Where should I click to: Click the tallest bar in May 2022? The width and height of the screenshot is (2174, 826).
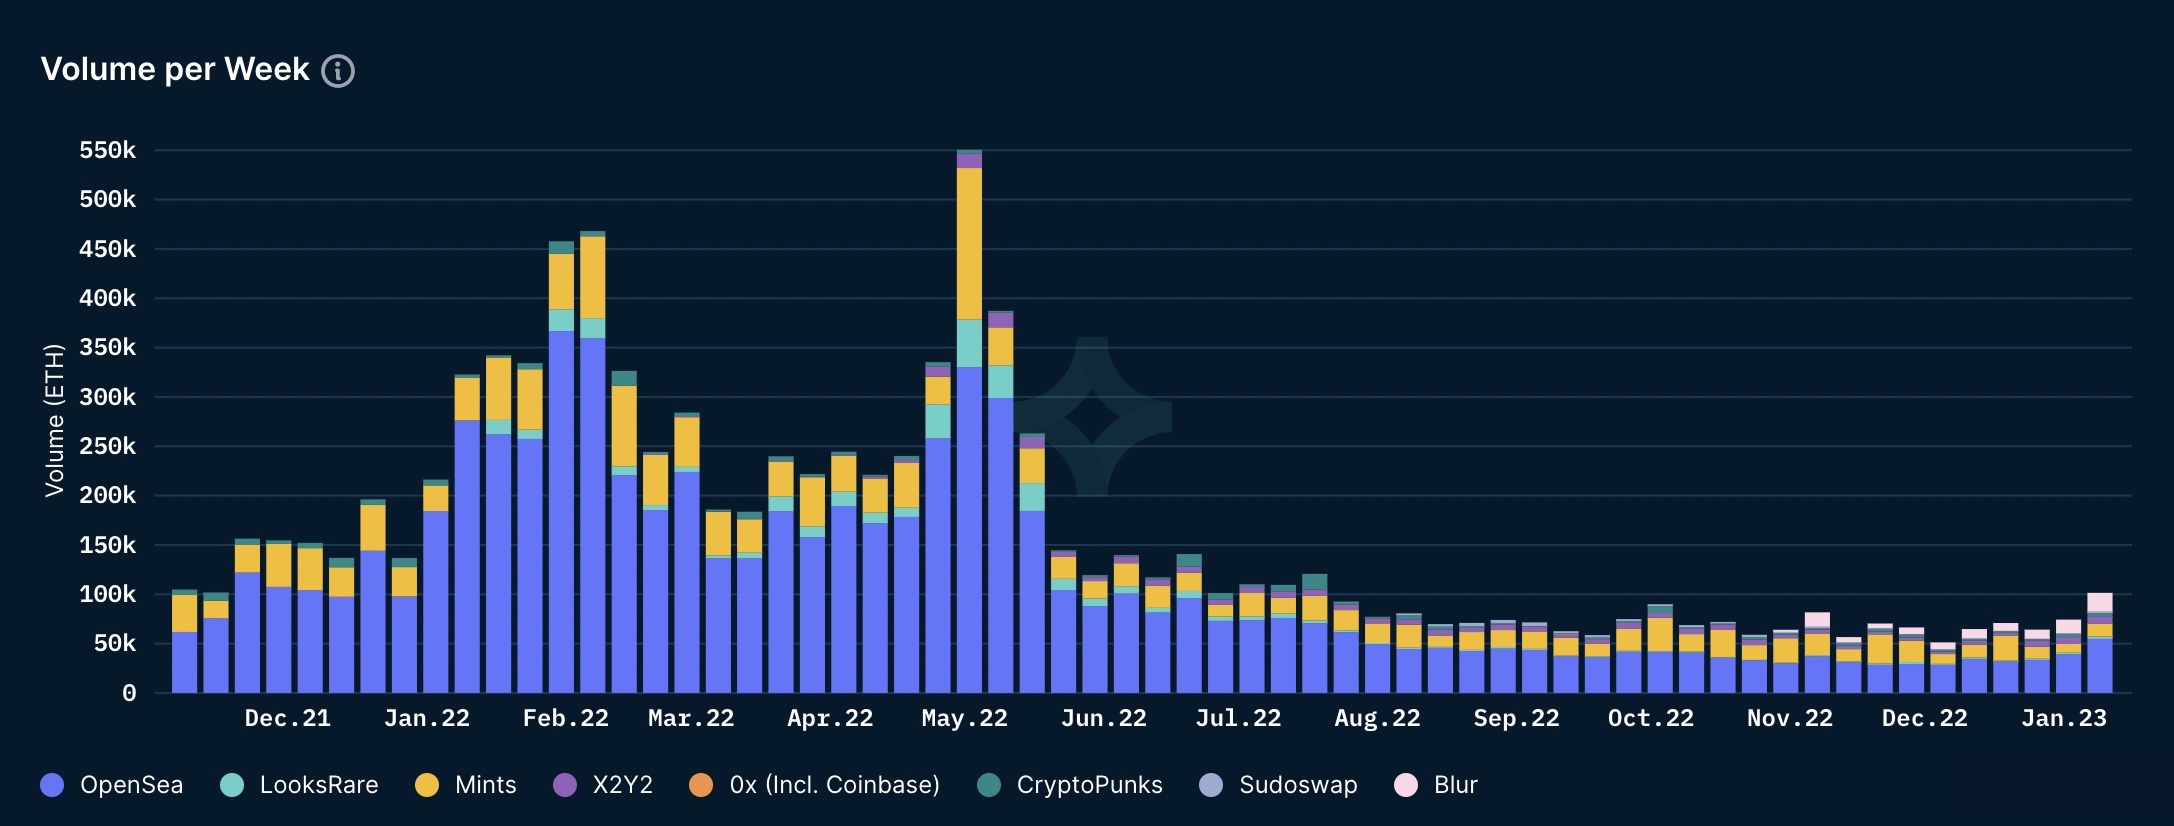(969, 421)
